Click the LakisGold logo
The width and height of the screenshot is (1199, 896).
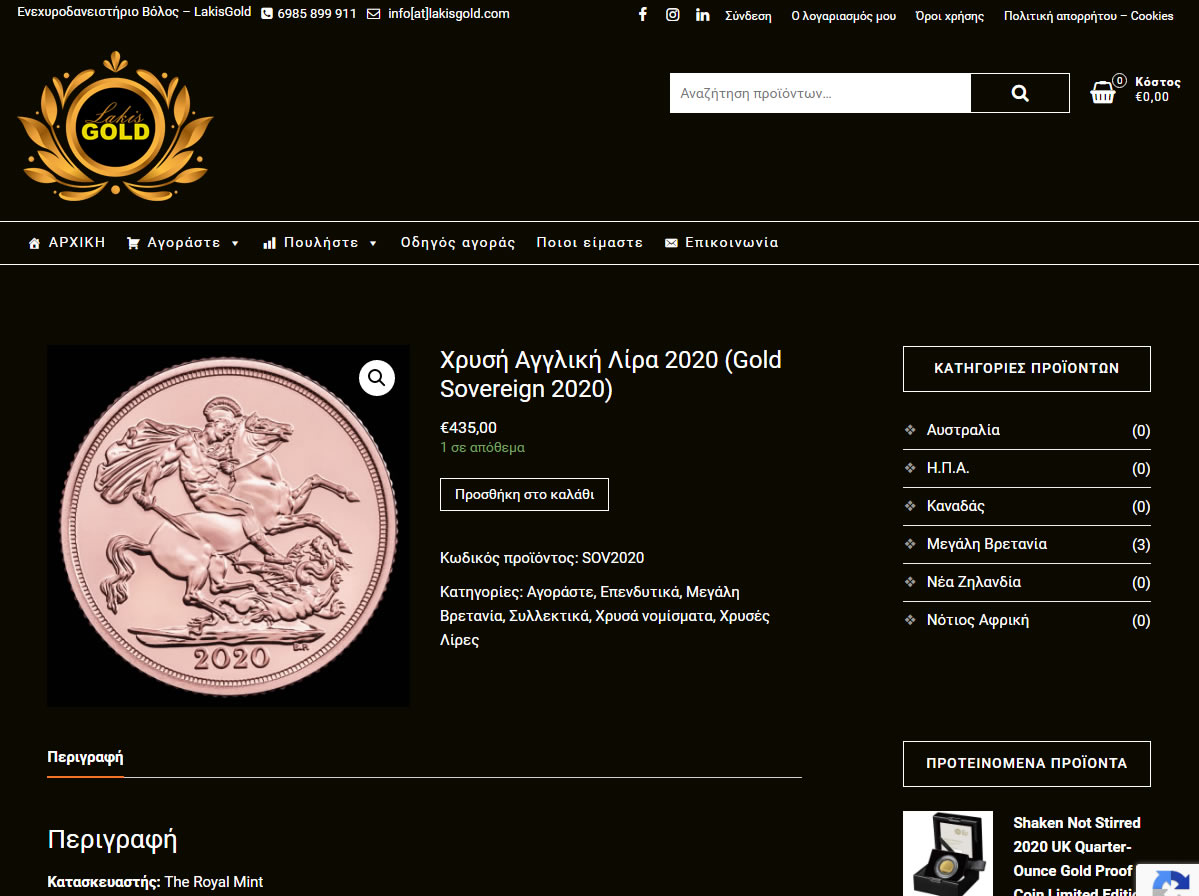point(115,126)
